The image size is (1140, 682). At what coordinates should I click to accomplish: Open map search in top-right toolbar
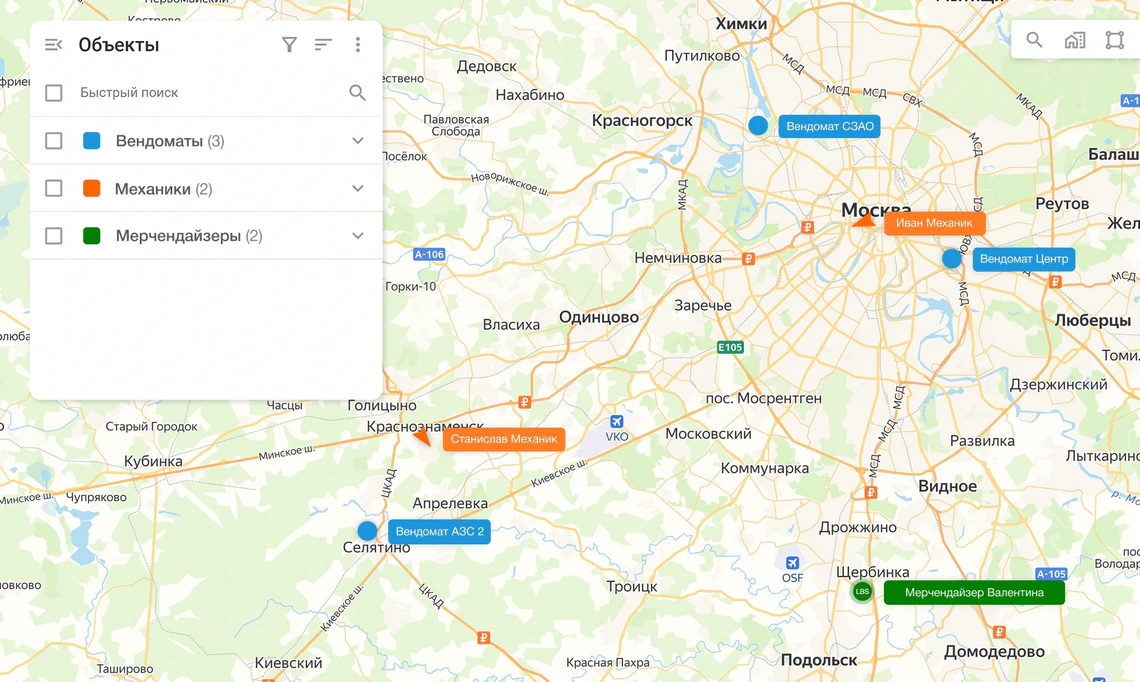tap(1034, 41)
